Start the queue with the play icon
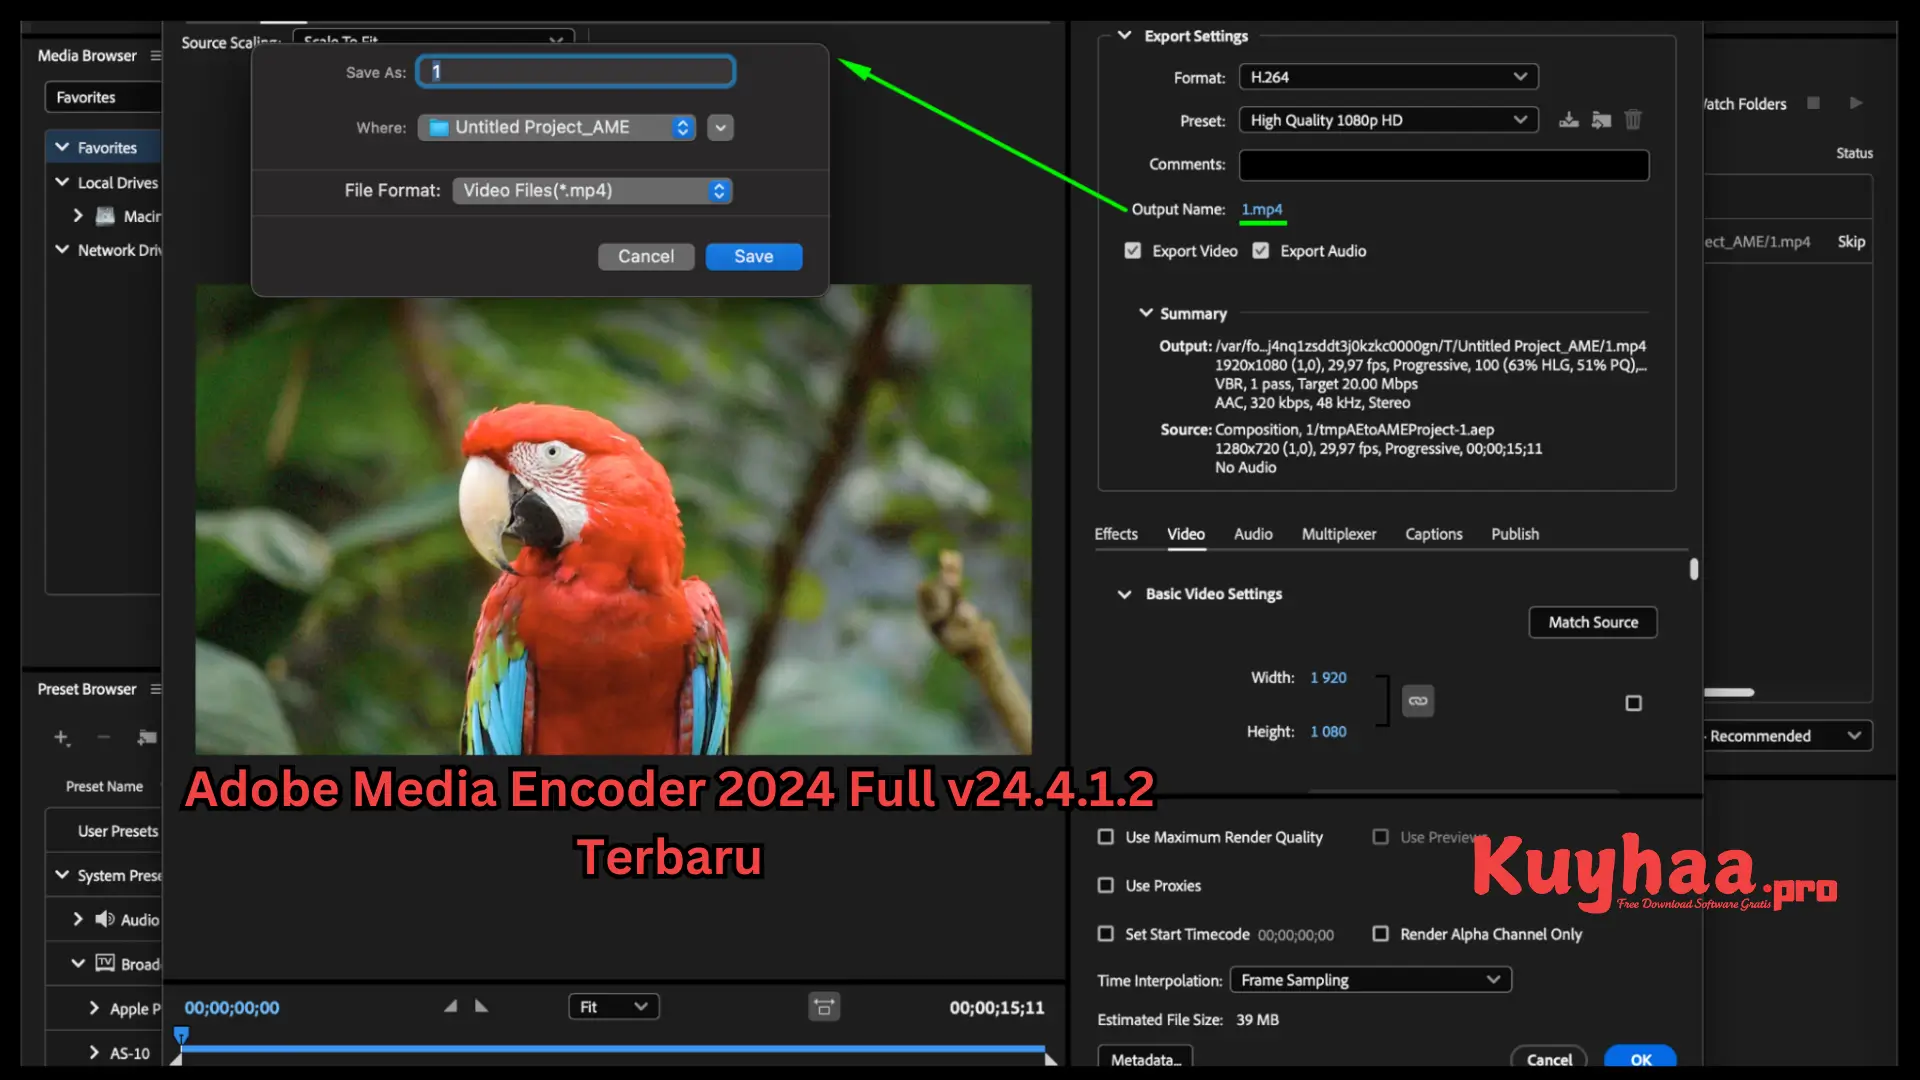This screenshot has width=1920, height=1080. [x=1856, y=103]
